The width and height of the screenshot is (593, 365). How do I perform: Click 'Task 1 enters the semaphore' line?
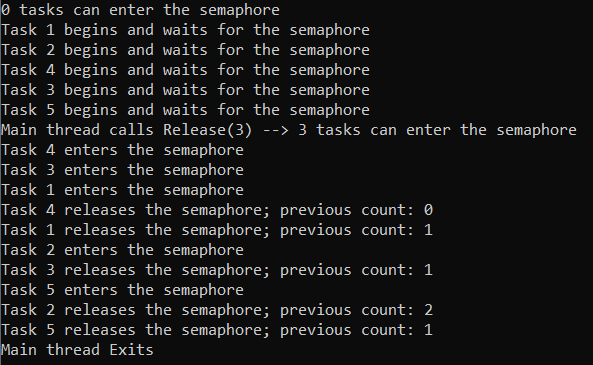[x=123, y=190]
